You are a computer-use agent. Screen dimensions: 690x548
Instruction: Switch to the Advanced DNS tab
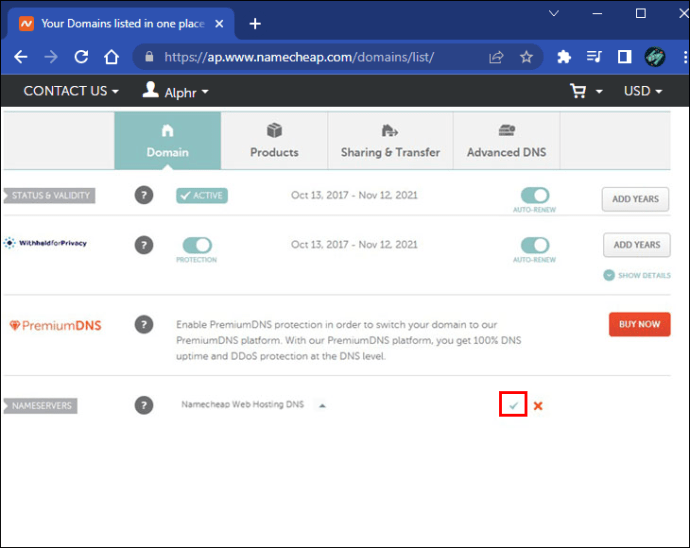tap(506, 140)
